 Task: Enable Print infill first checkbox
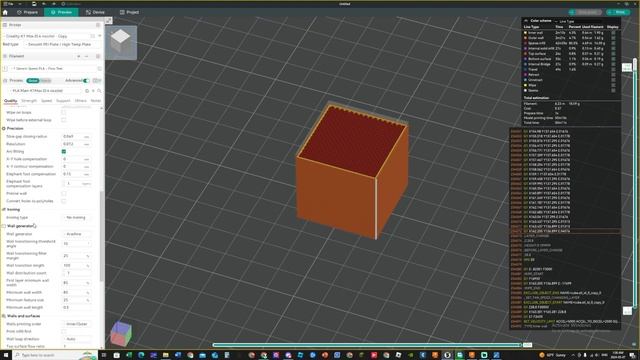pyautogui.click(x=64, y=331)
